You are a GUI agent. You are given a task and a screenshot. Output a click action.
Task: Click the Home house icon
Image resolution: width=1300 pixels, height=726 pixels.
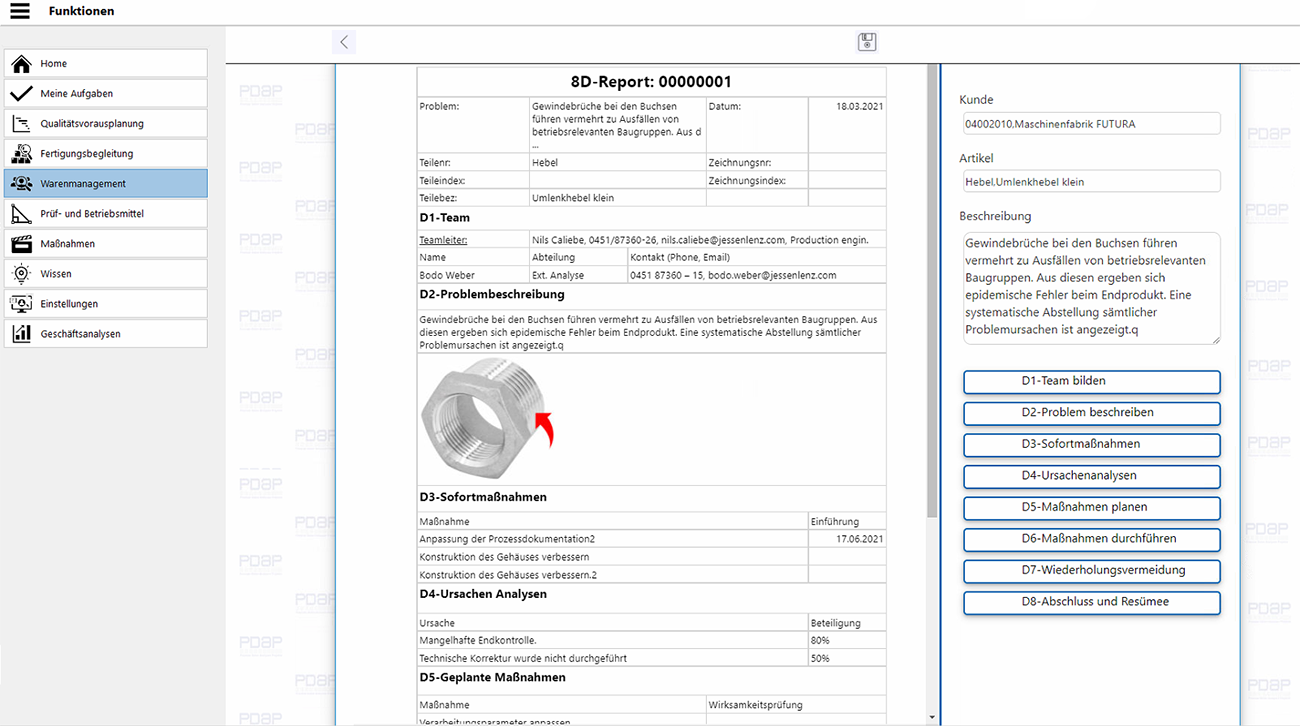click(21, 64)
